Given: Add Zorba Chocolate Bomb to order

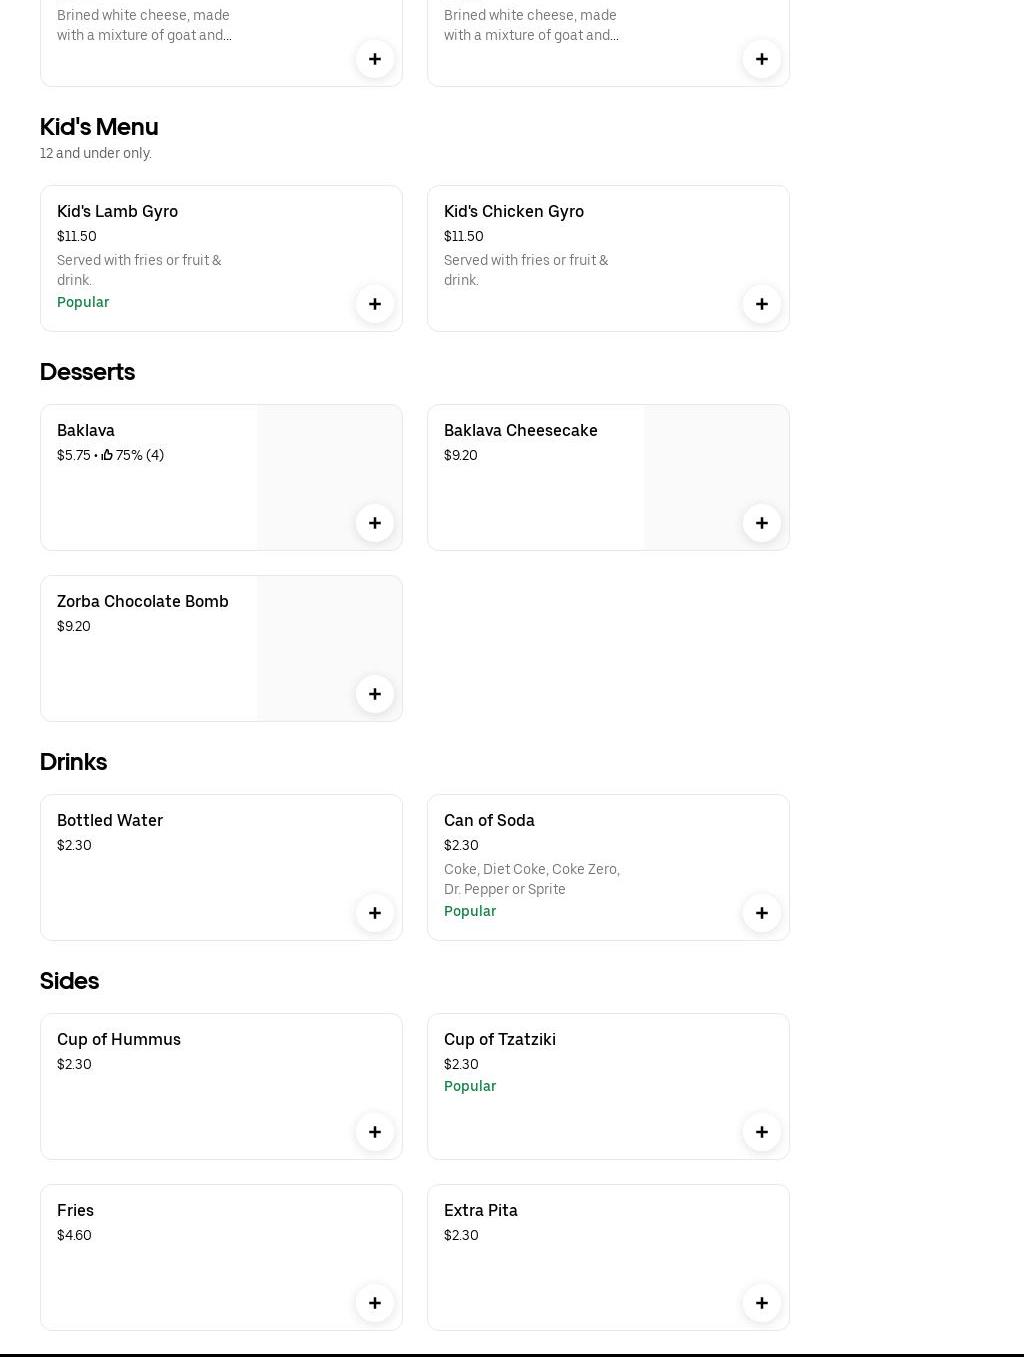Looking at the screenshot, I should [x=375, y=694].
